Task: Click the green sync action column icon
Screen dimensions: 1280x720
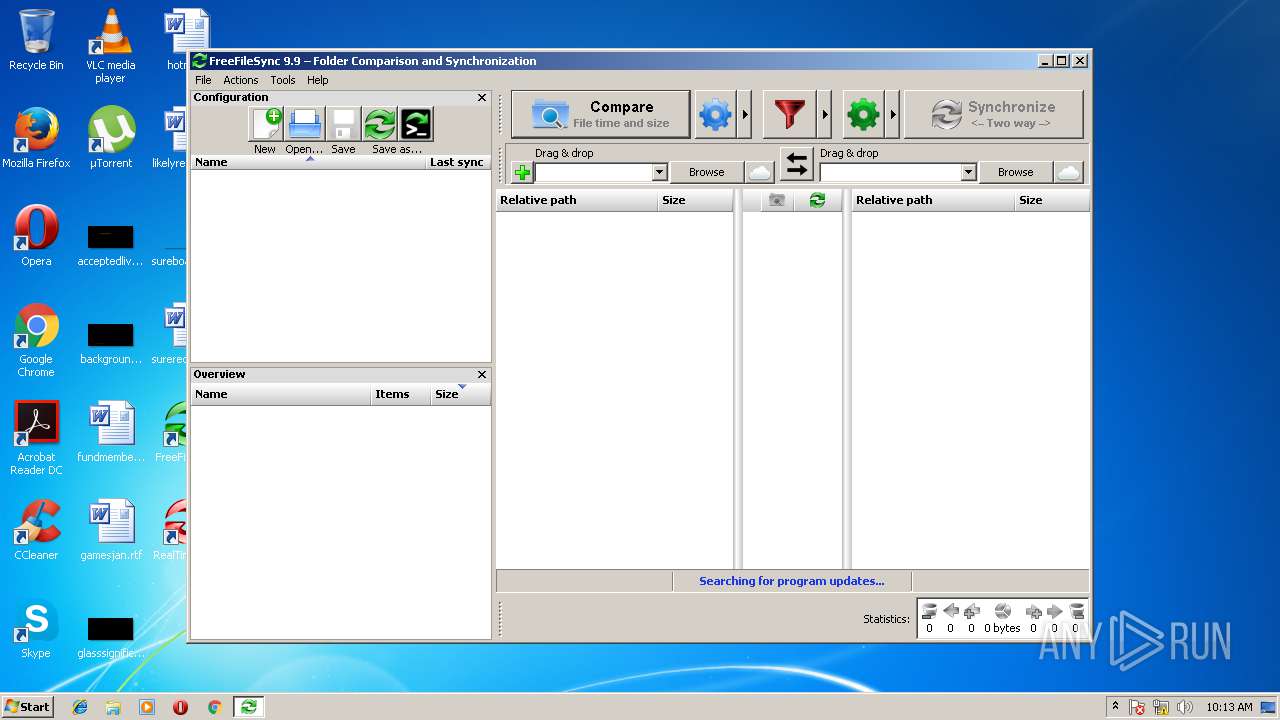Action: click(817, 200)
